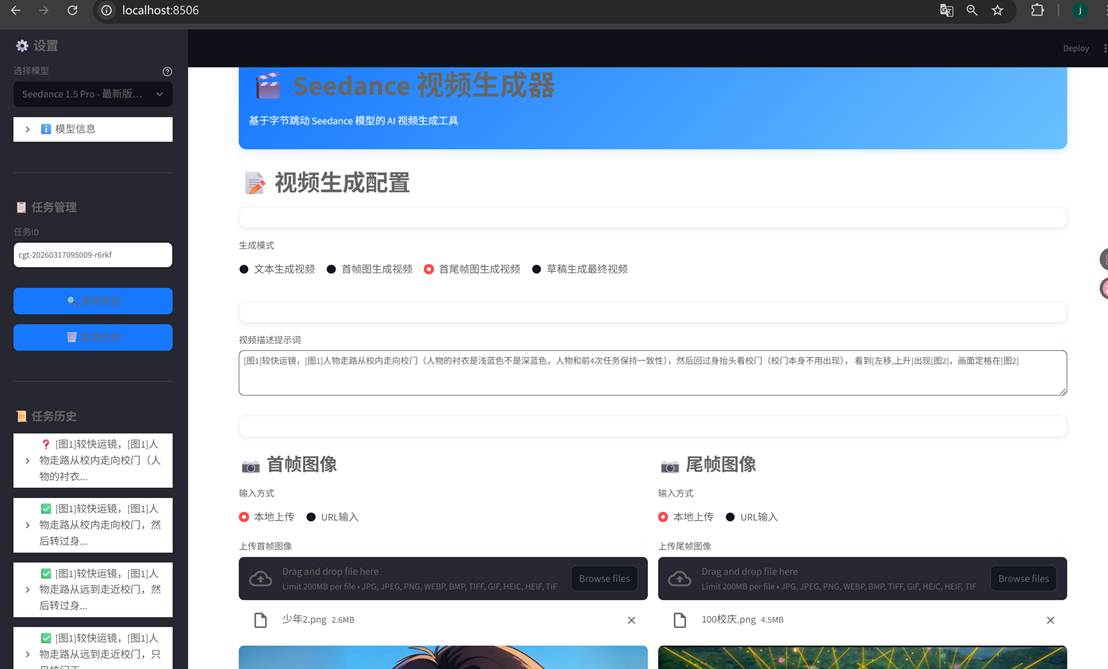Click the browser forward arrow
Screen dimensions: 1108x669
[44, 10]
